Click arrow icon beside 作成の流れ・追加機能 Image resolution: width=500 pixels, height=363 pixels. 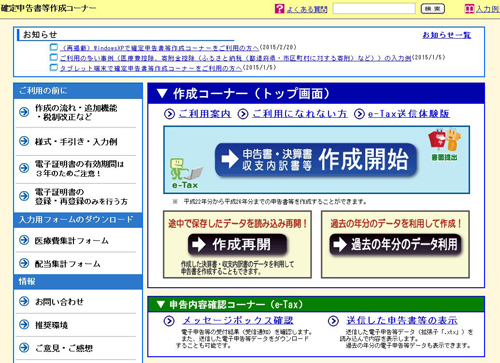[24, 112]
